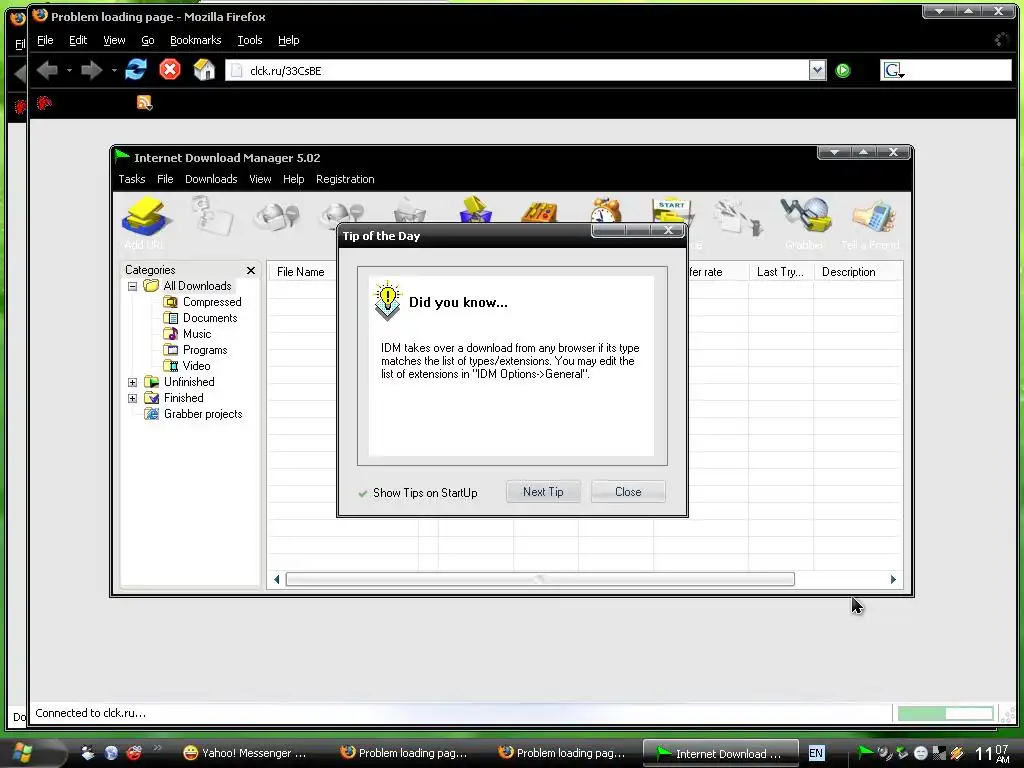
Task: Go back with Firefox Back arrow
Action: (x=47, y=70)
